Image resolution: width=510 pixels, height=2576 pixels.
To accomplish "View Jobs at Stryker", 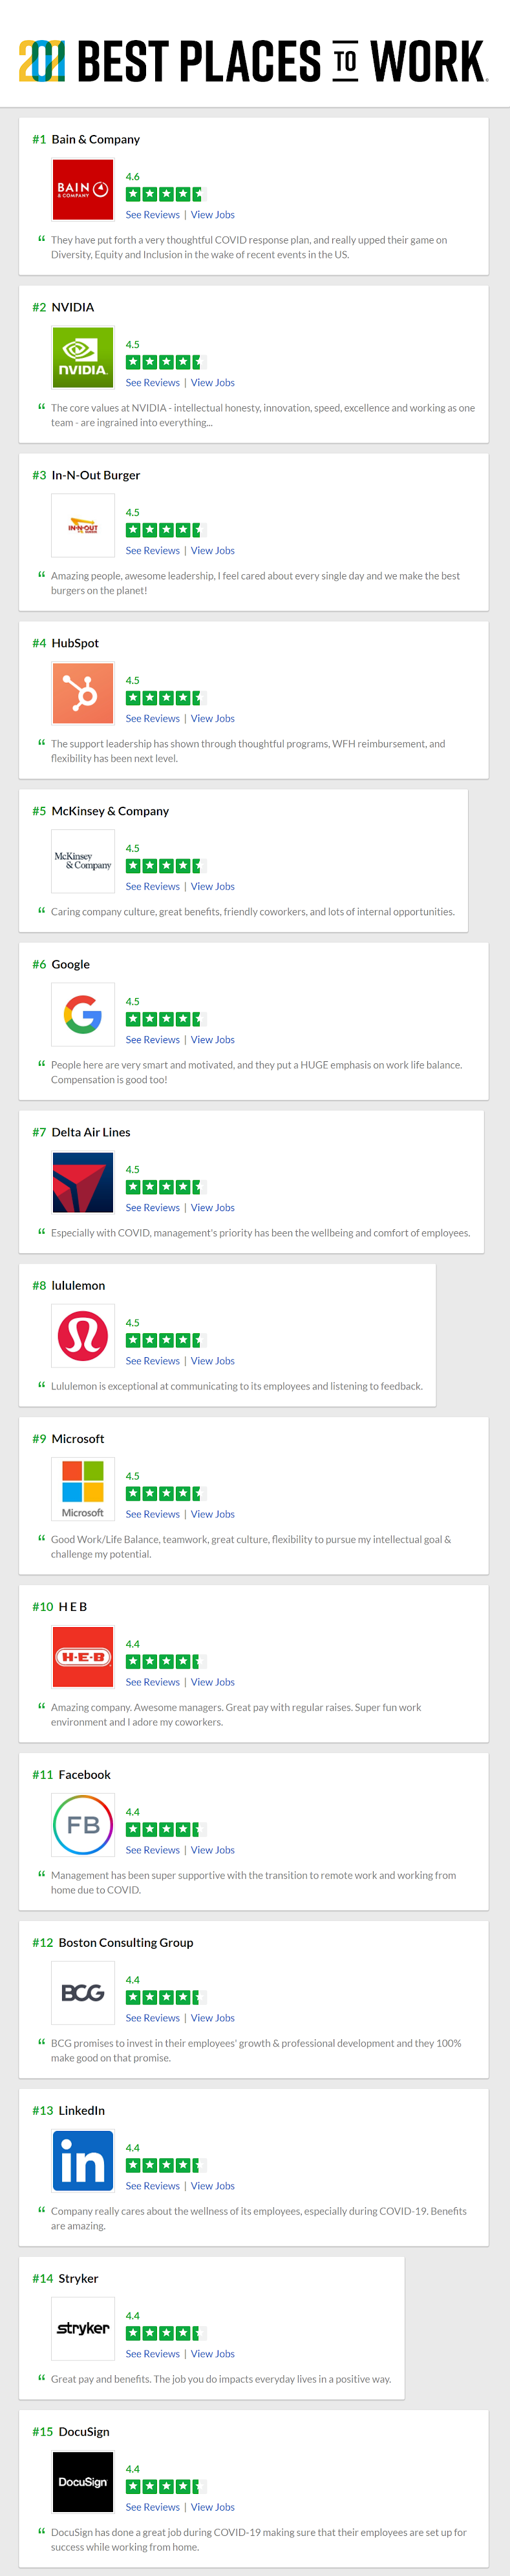I will (x=213, y=2354).
